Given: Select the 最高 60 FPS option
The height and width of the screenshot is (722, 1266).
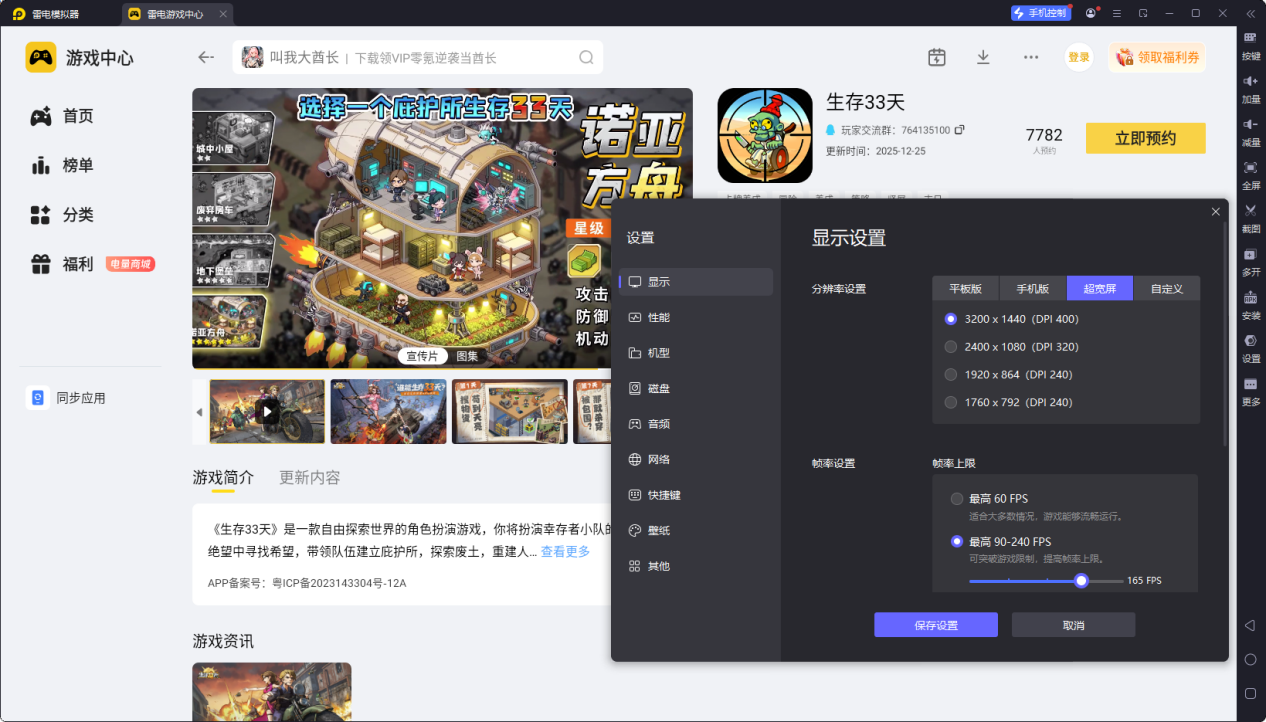Looking at the screenshot, I should tap(957, 499).
